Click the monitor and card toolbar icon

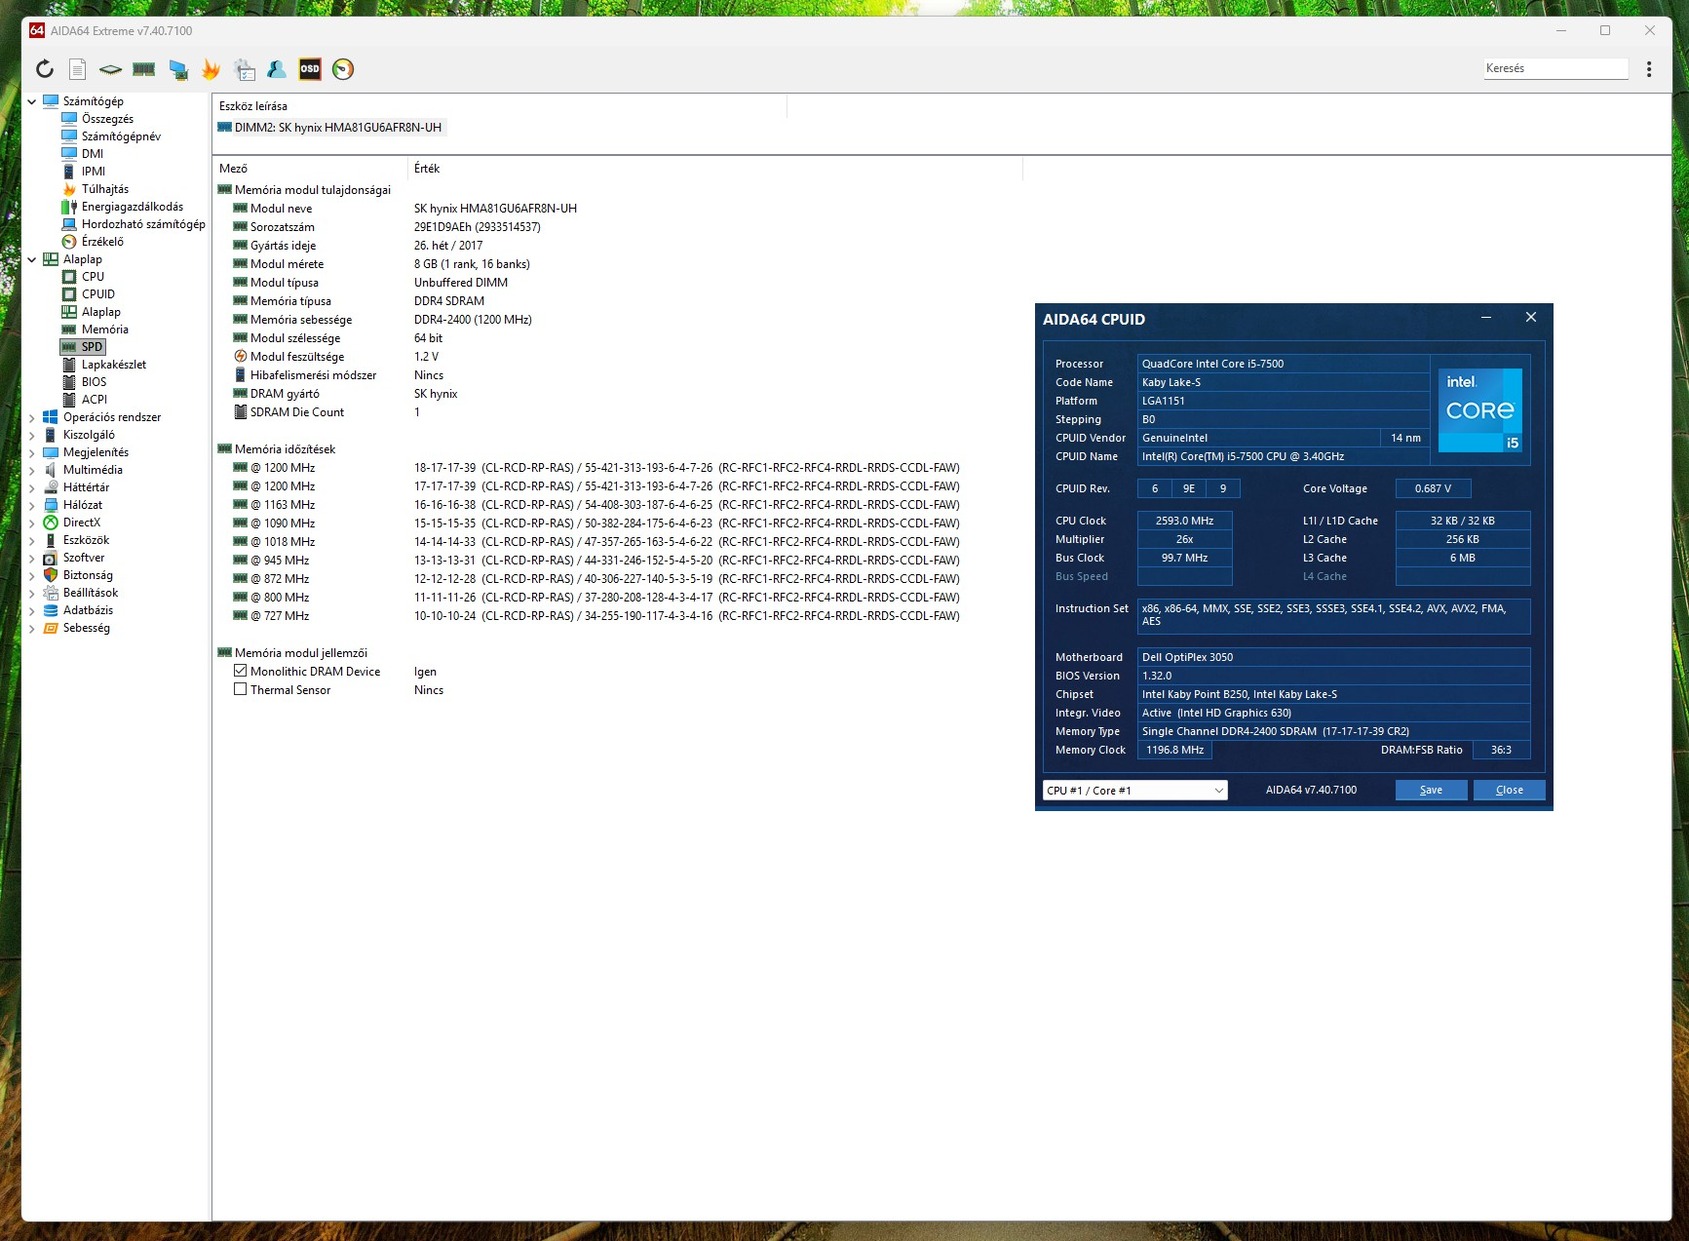click(x=178, y=69)
